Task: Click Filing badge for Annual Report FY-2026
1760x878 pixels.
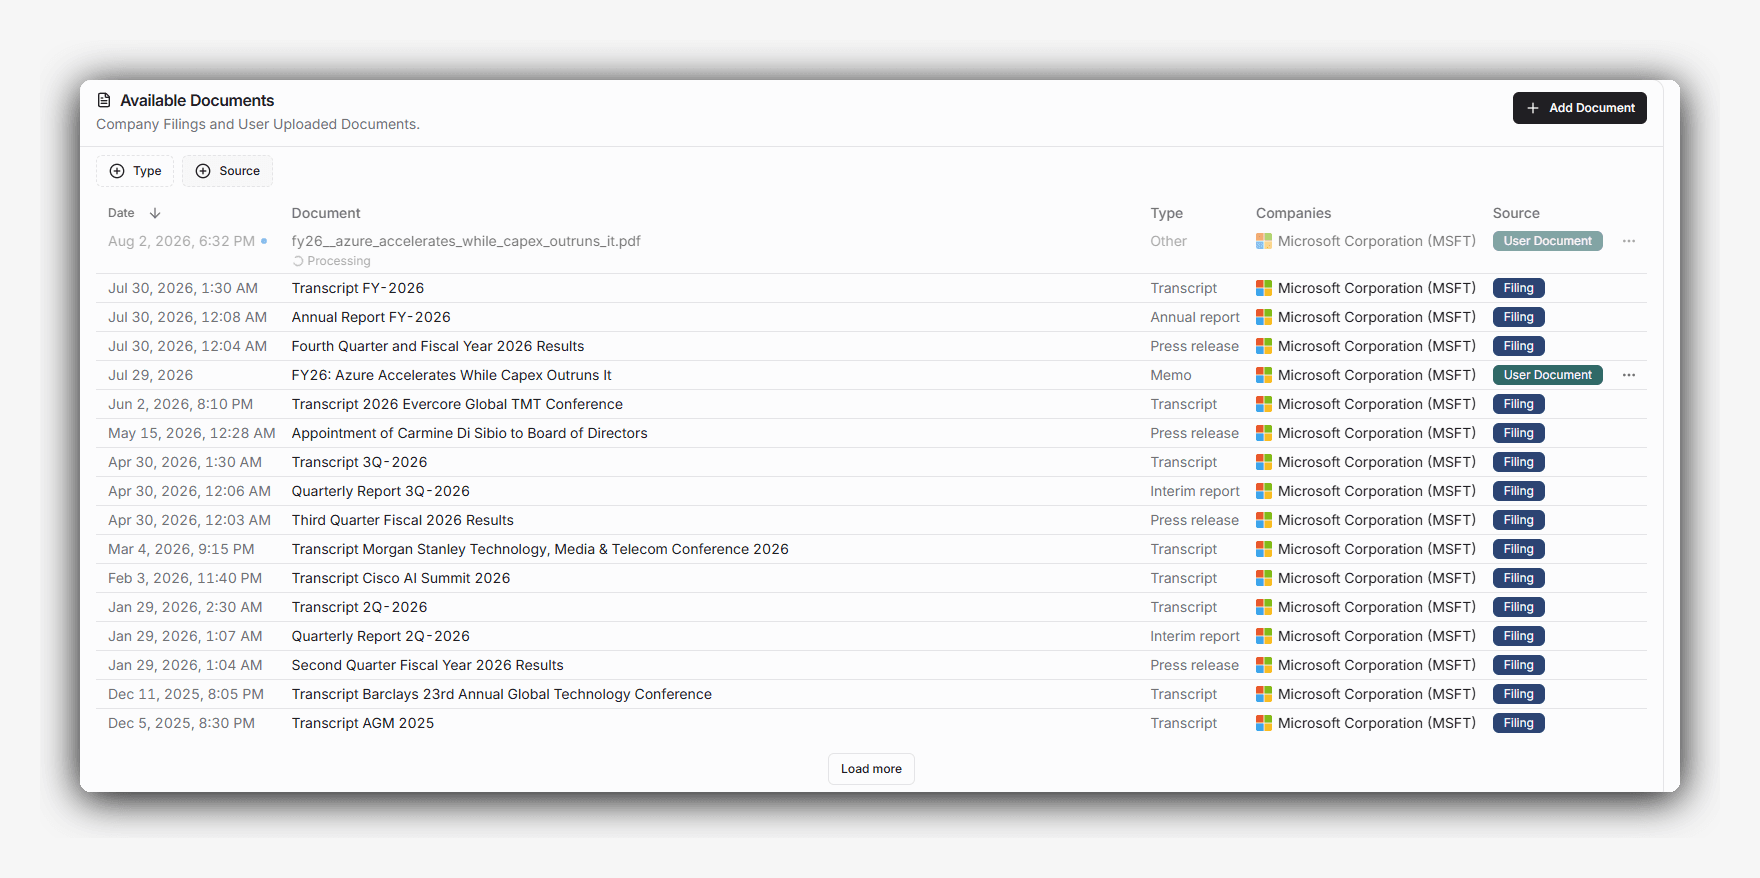Action: point(1518,317)
